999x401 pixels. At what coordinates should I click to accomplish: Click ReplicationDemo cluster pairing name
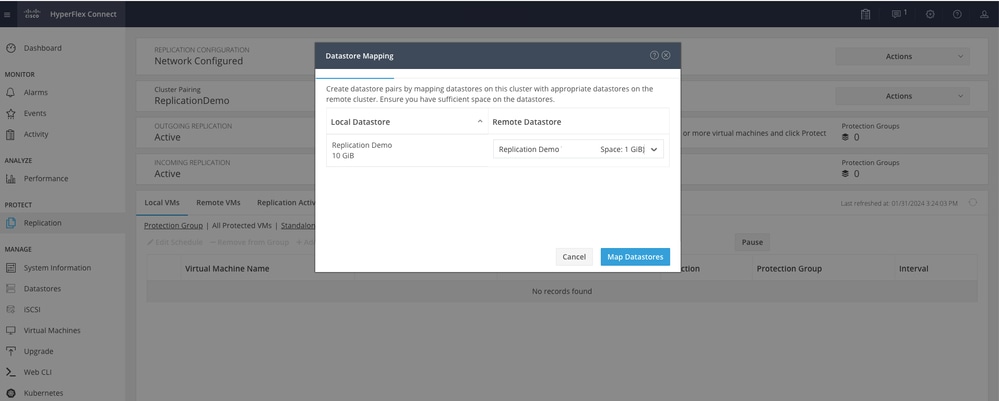coord(192,101)
